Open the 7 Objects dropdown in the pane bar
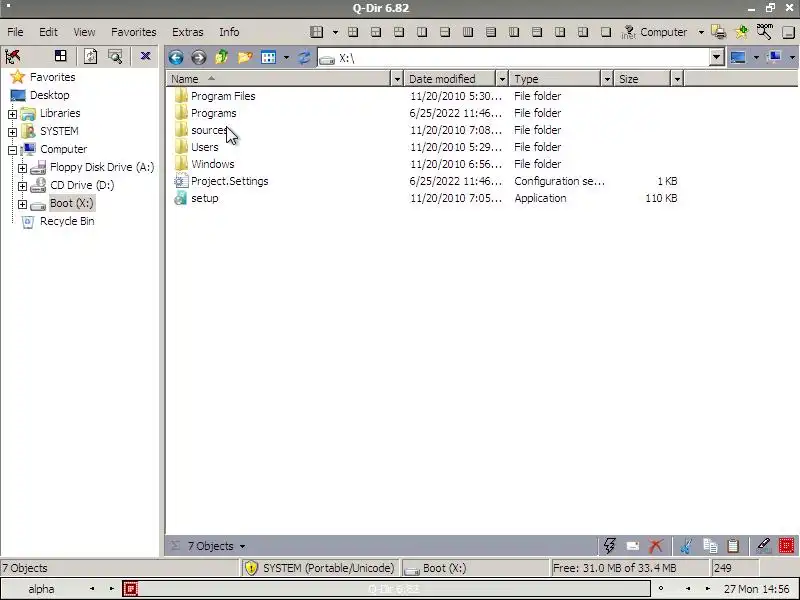800x600 pixels. (x=242, y=546)
